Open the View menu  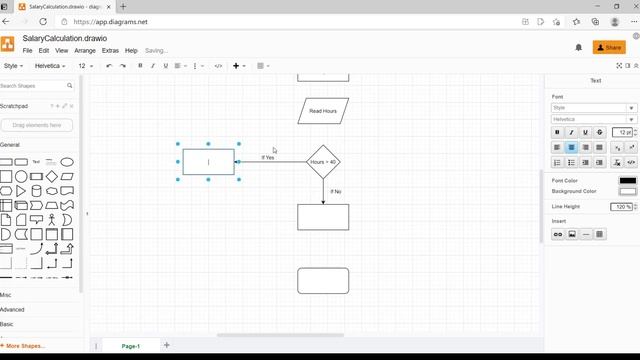click(62, 51)
